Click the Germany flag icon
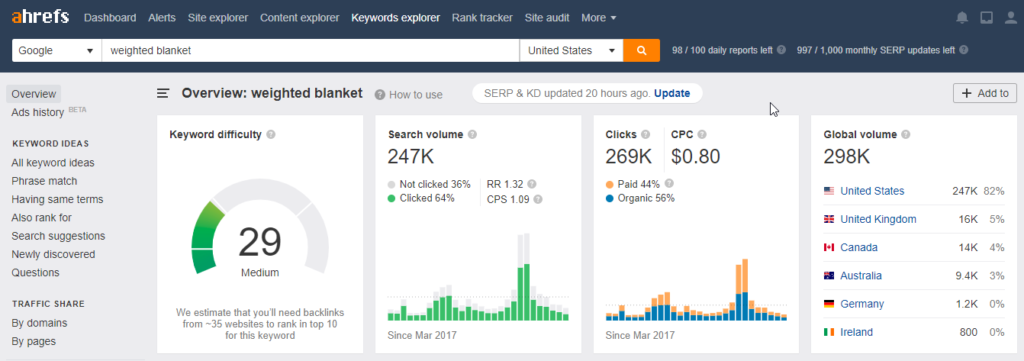Viewport: 1024px width, 361px height. (829, 304)
